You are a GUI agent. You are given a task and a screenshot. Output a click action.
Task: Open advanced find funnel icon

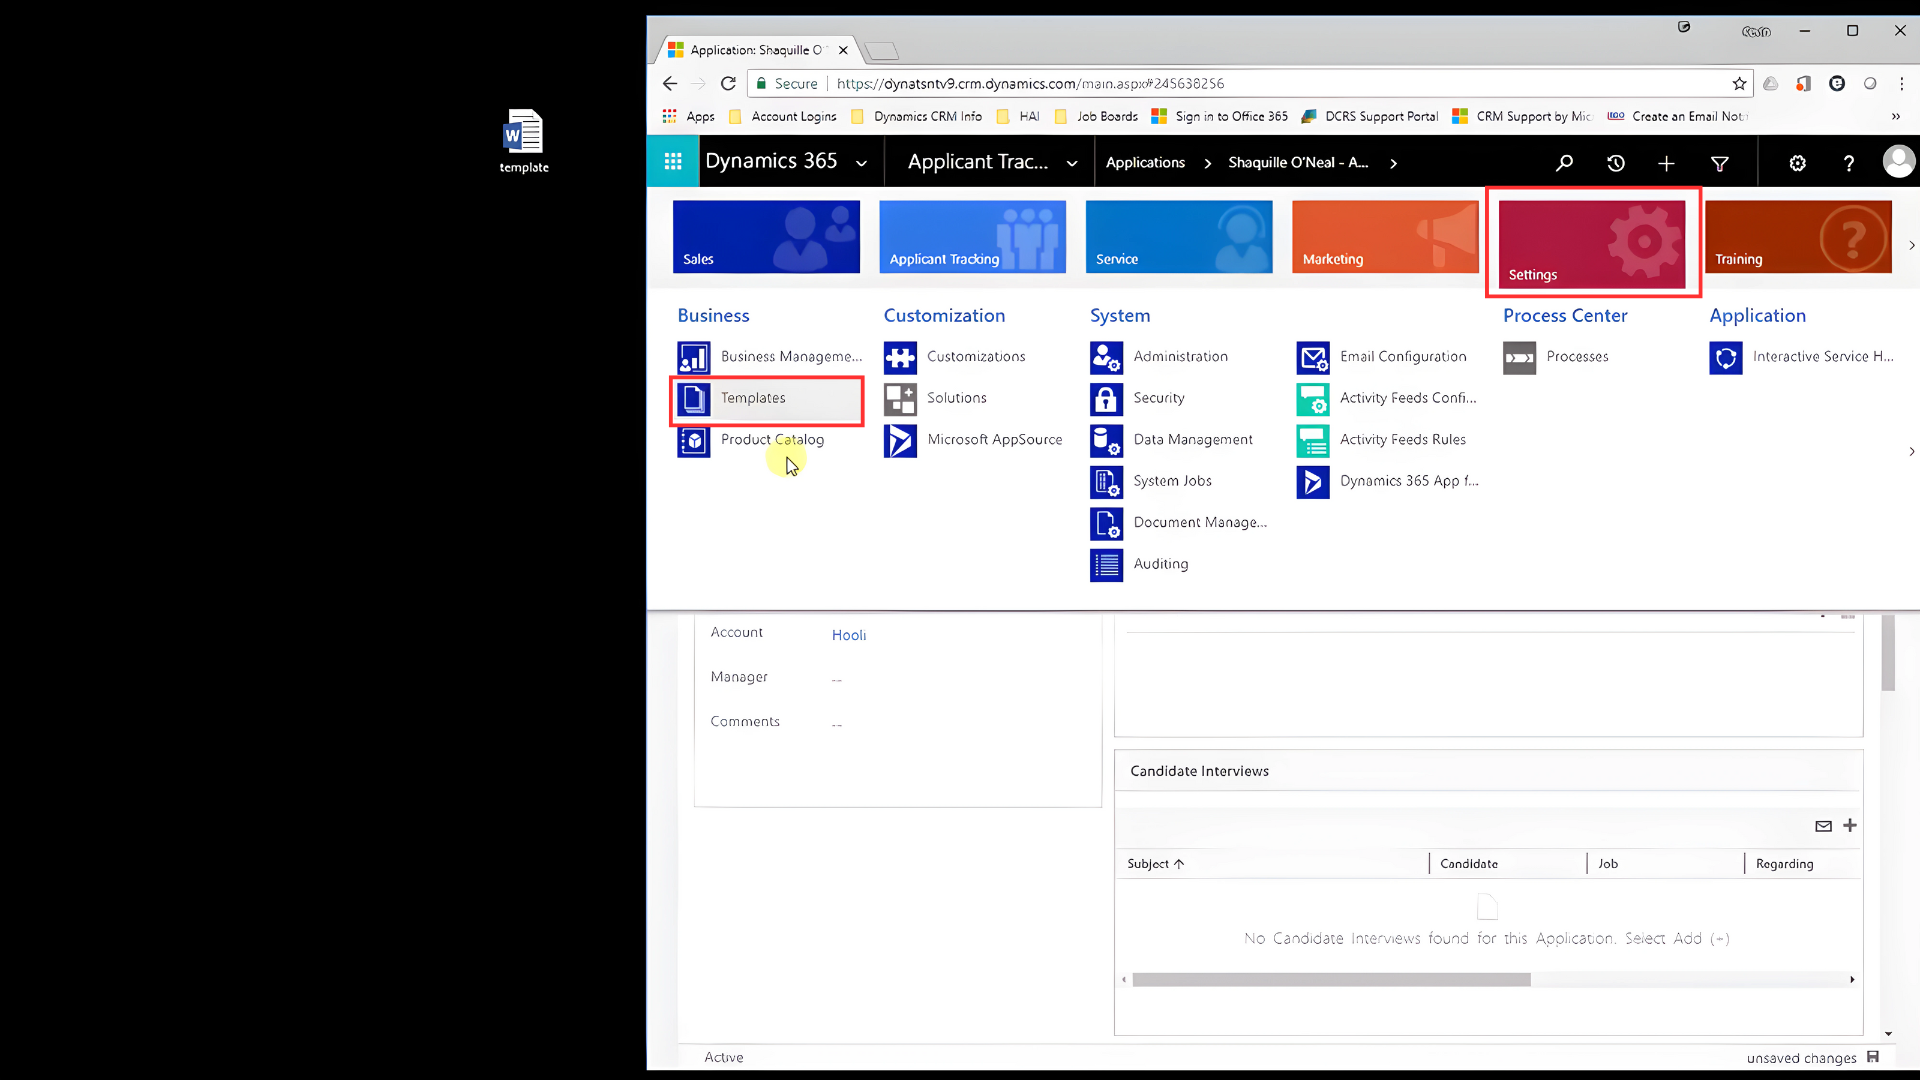(1720, 163)
